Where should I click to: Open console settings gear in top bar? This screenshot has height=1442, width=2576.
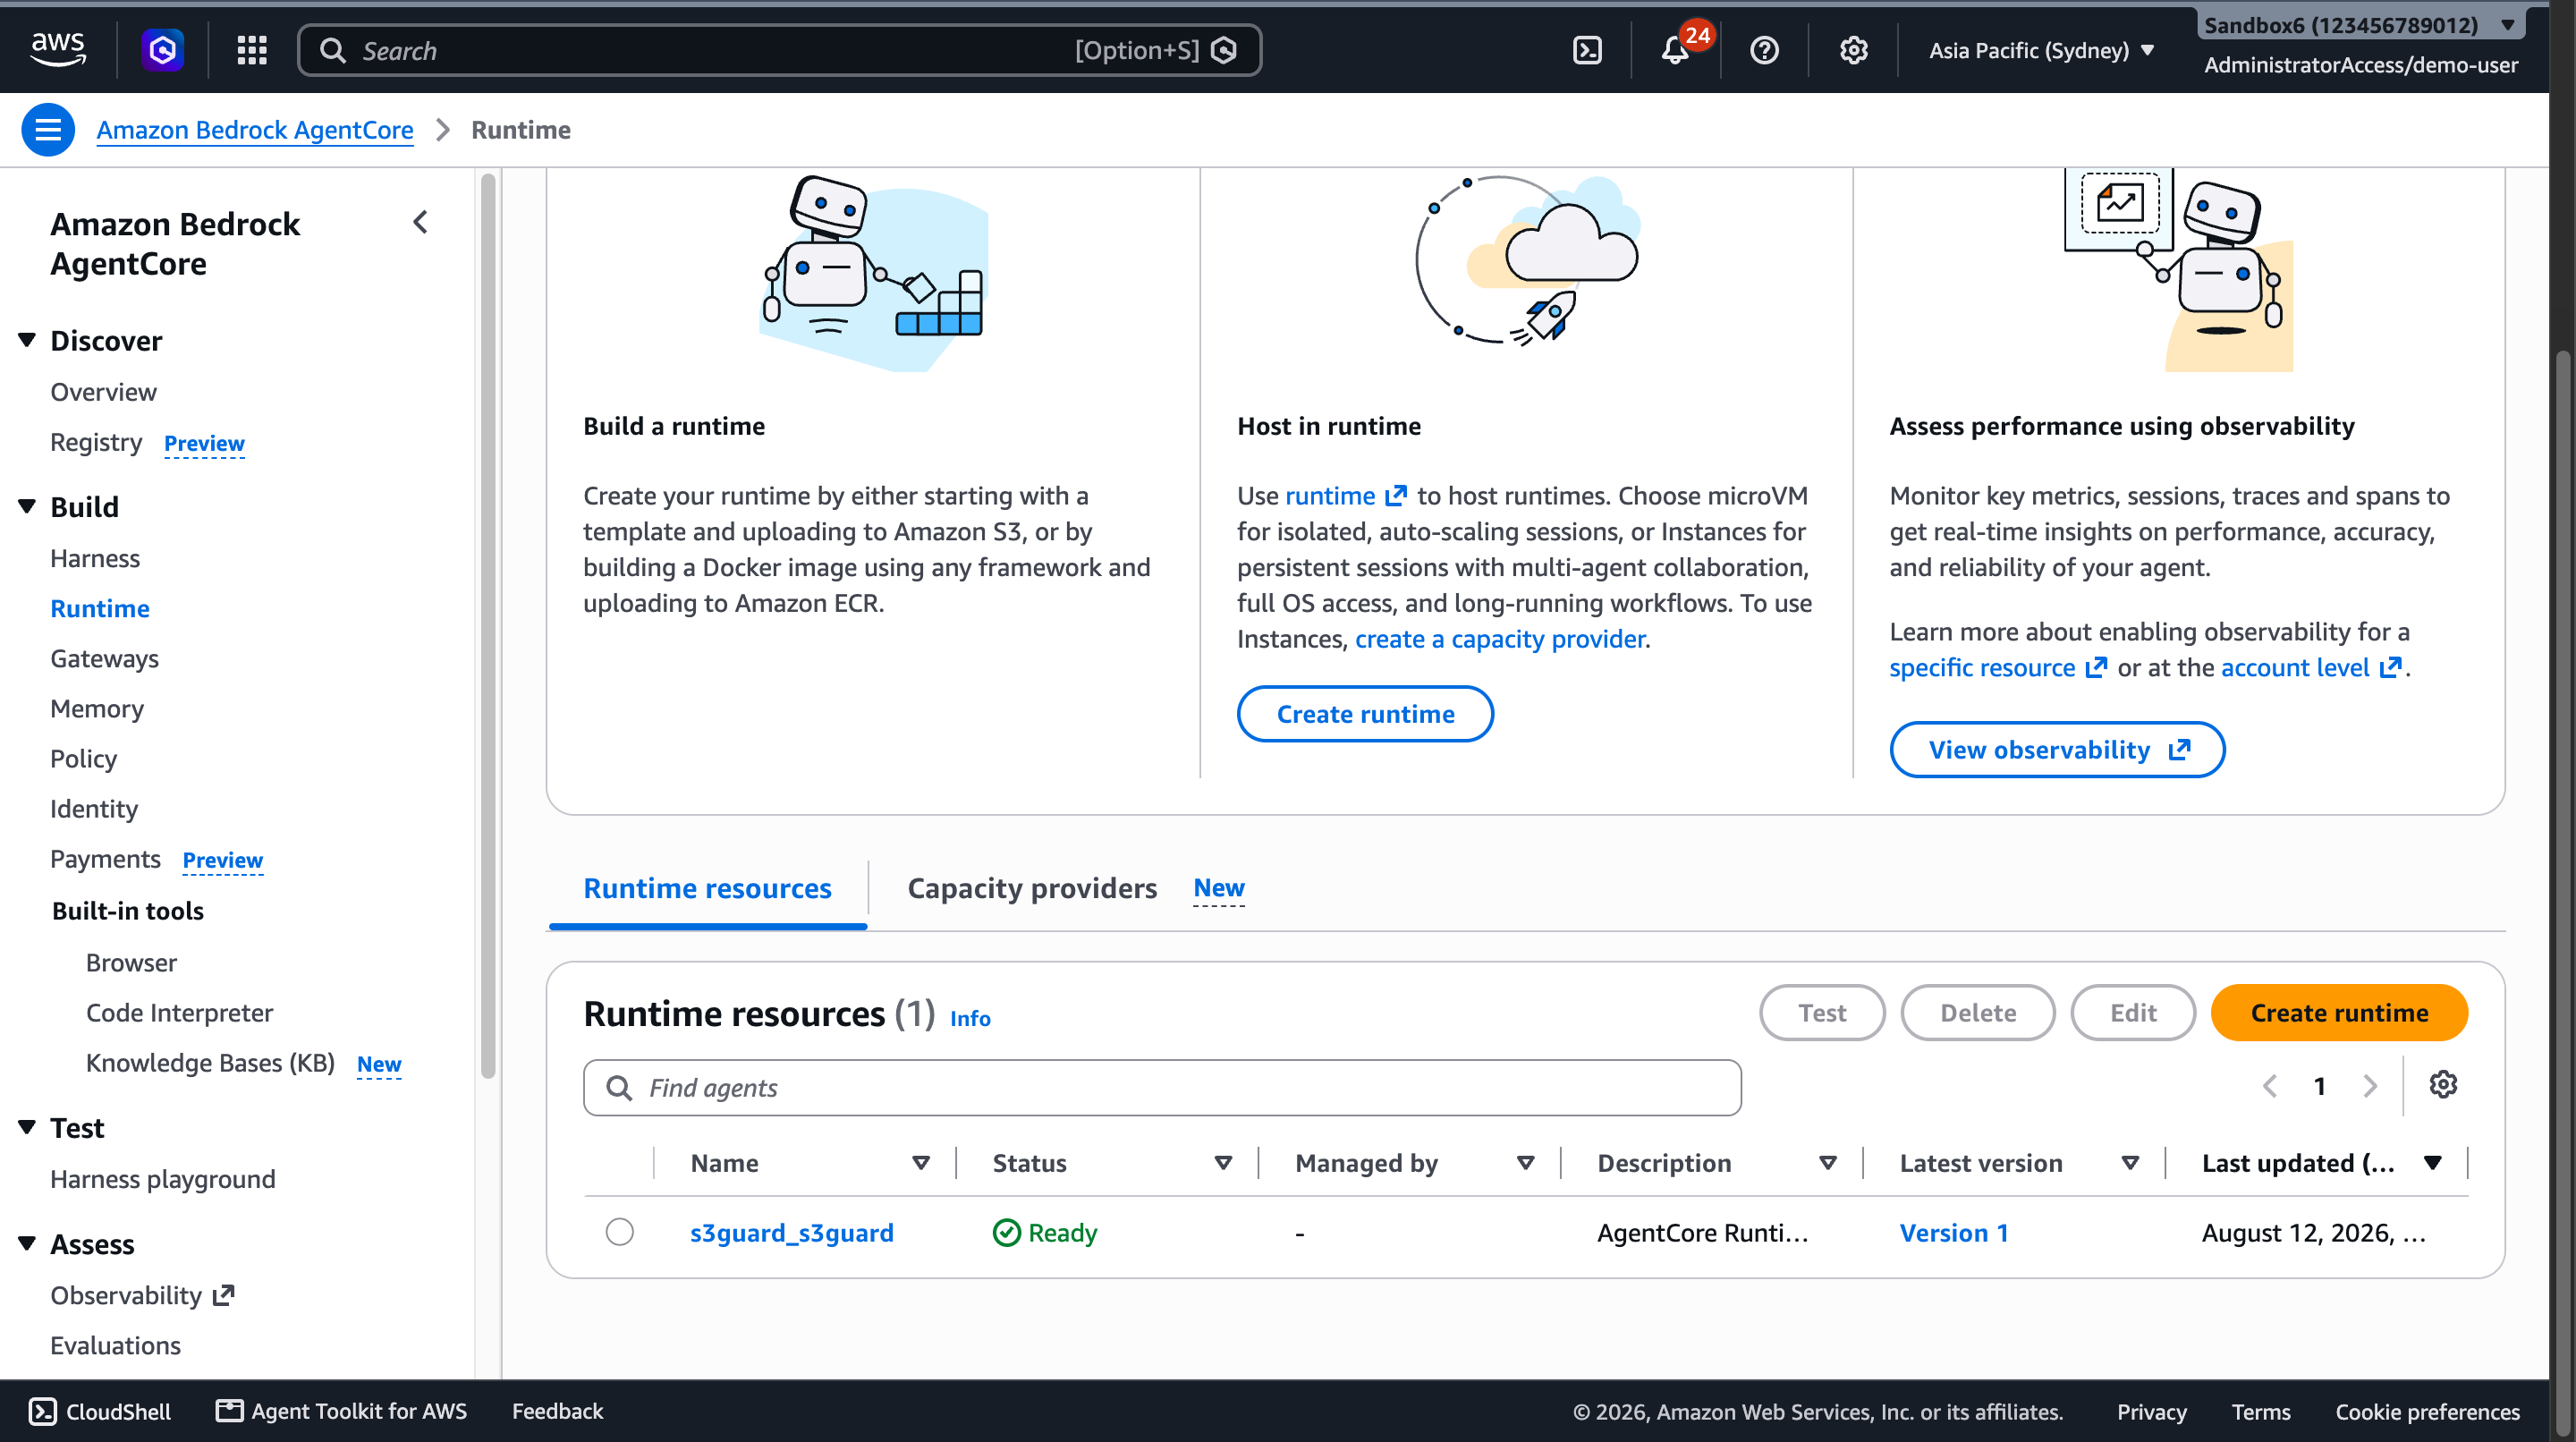click(x=1853, y=50)
